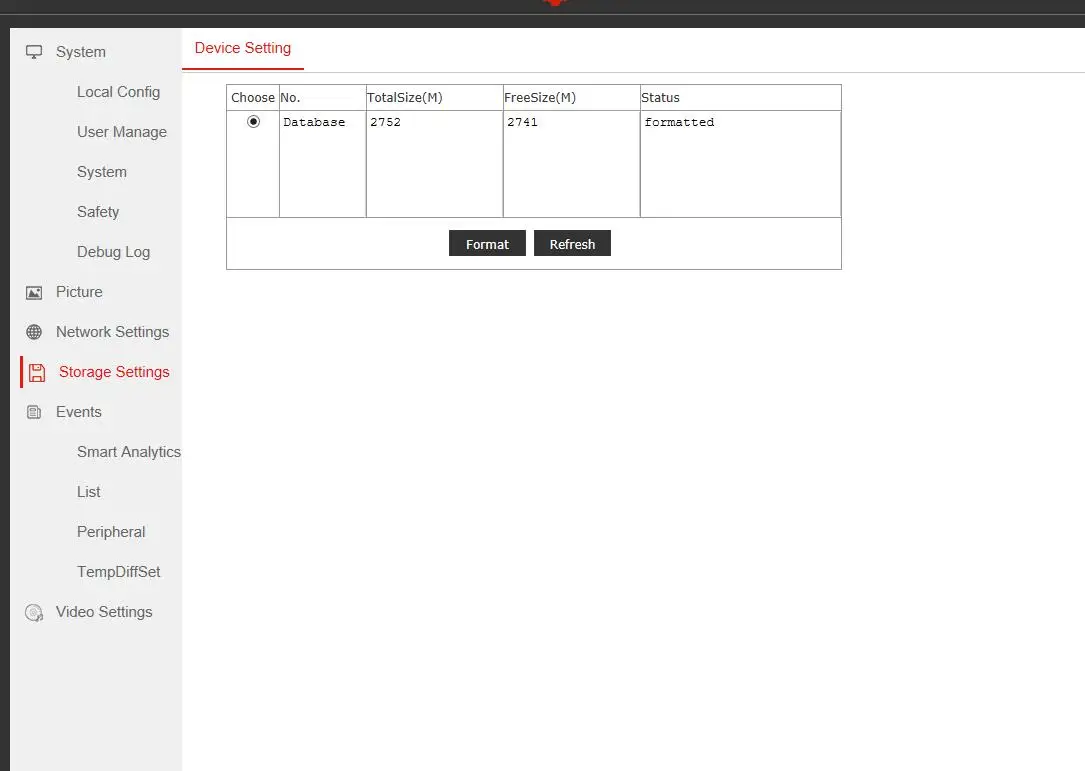Click the Video Settings disc icon
The width and height of the screenshot is (1085, 771).
click(34, 612)
